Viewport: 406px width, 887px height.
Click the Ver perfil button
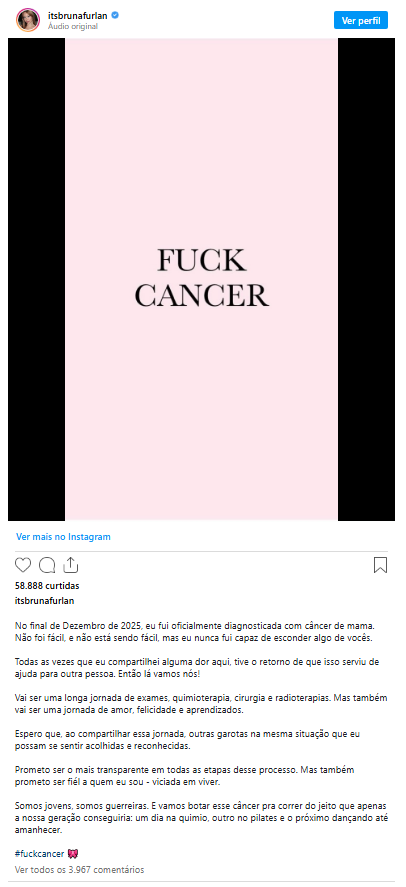click(361, 20)
